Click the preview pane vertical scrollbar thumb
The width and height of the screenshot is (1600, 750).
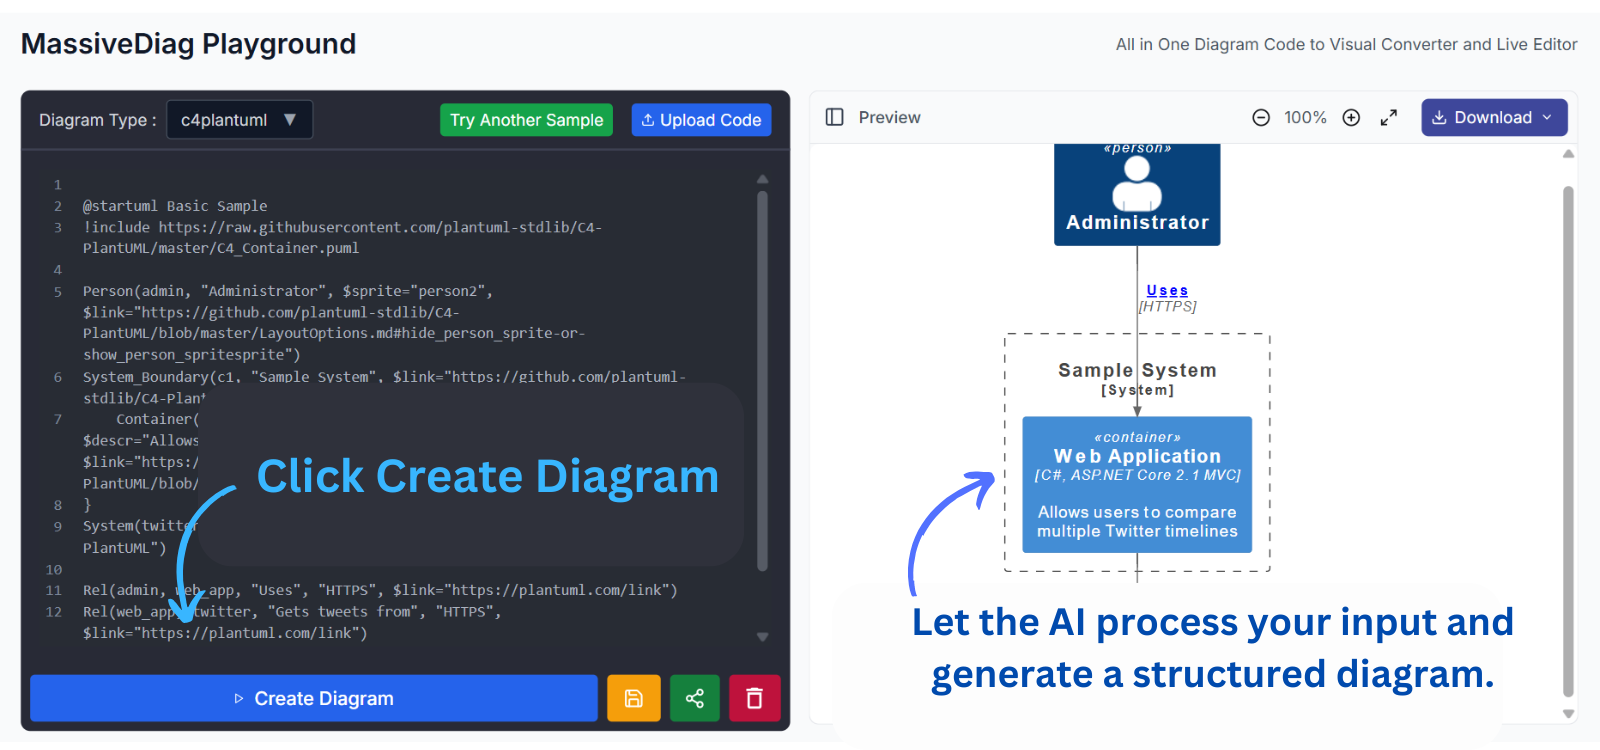1569,440
